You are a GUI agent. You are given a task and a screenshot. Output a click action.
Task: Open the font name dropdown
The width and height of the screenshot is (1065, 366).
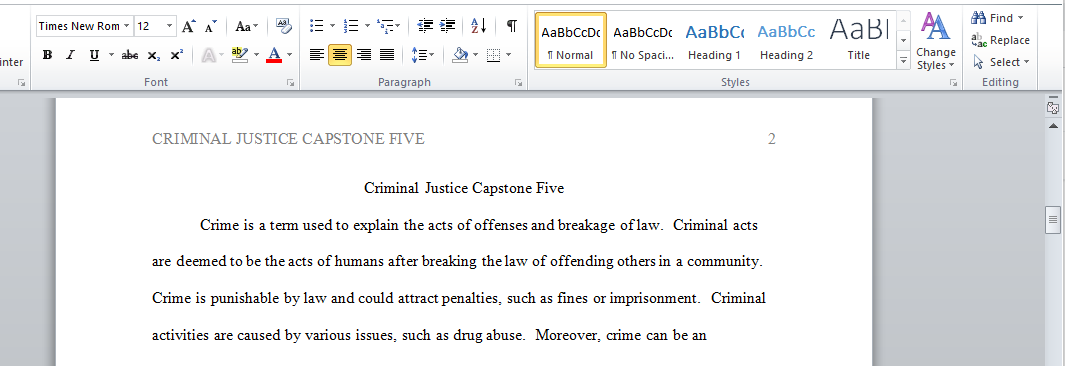(126, 26)
